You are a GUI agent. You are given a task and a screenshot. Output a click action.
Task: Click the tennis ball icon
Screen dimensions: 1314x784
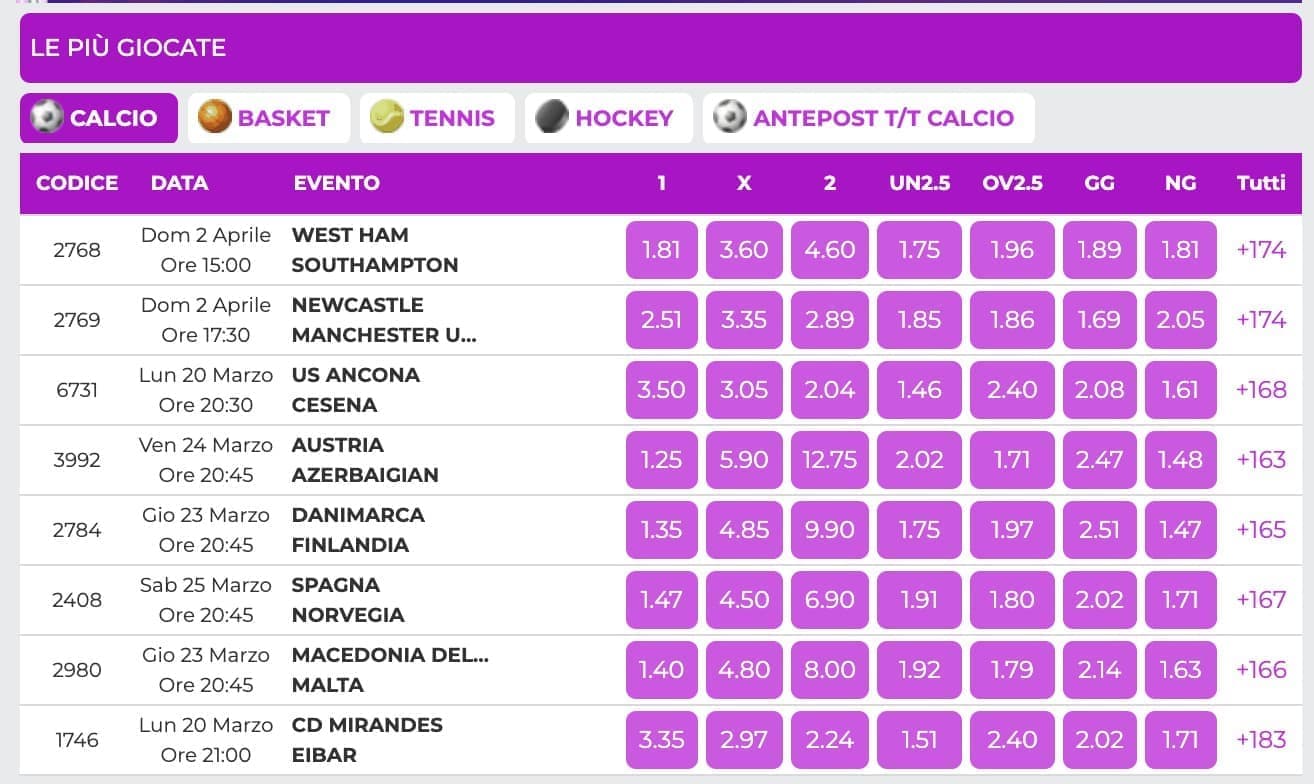(386, 118)
